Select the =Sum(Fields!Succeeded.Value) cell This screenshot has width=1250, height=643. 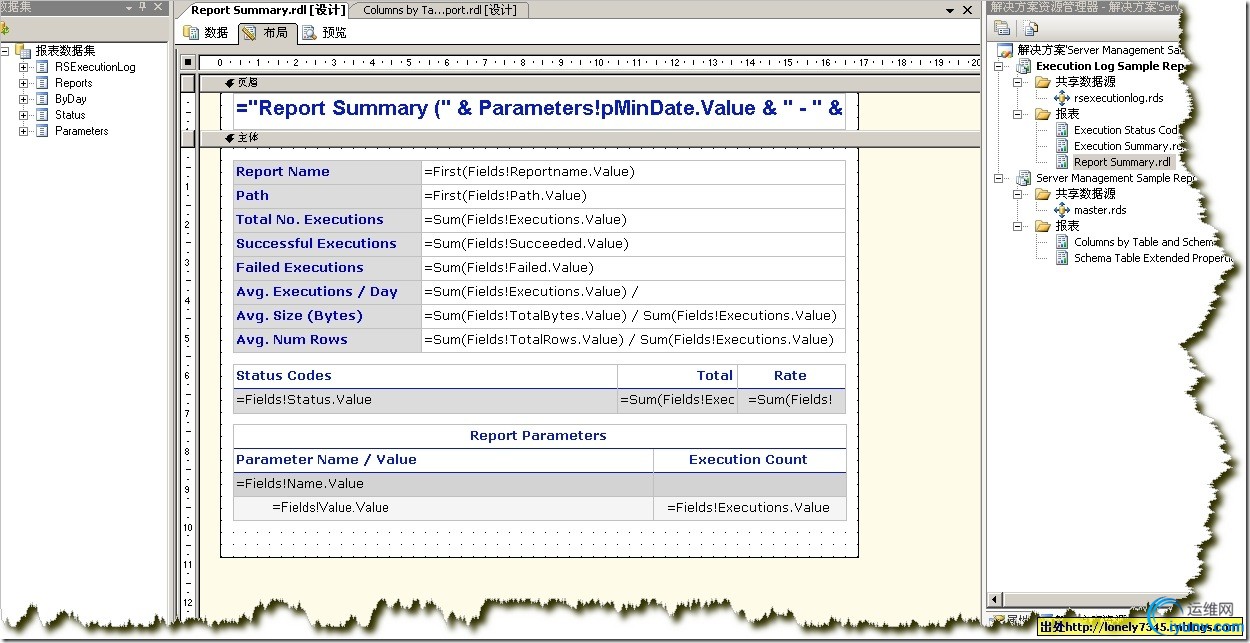click(x=633, y=244)
